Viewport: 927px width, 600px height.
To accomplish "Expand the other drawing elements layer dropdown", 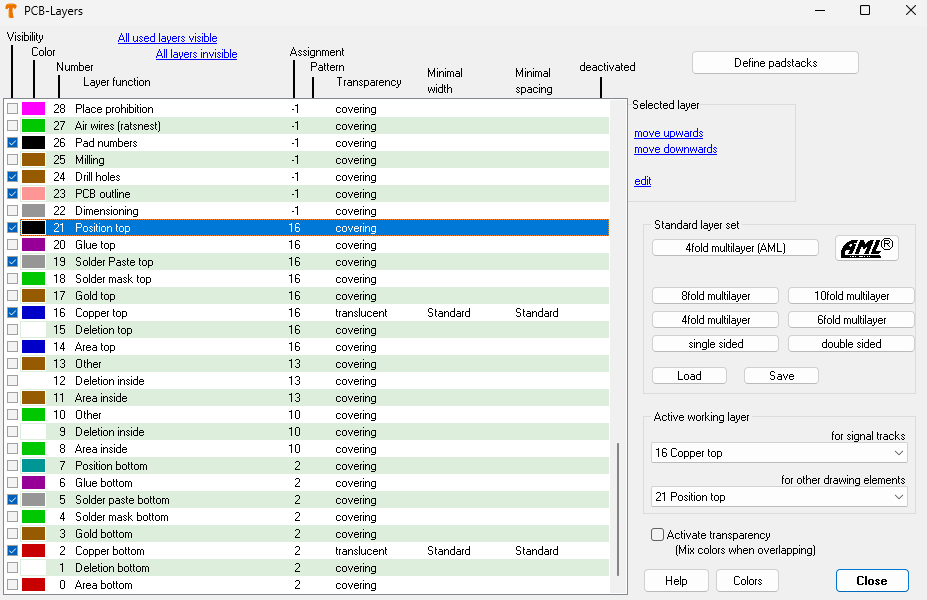I will click(x=778, y=497).
